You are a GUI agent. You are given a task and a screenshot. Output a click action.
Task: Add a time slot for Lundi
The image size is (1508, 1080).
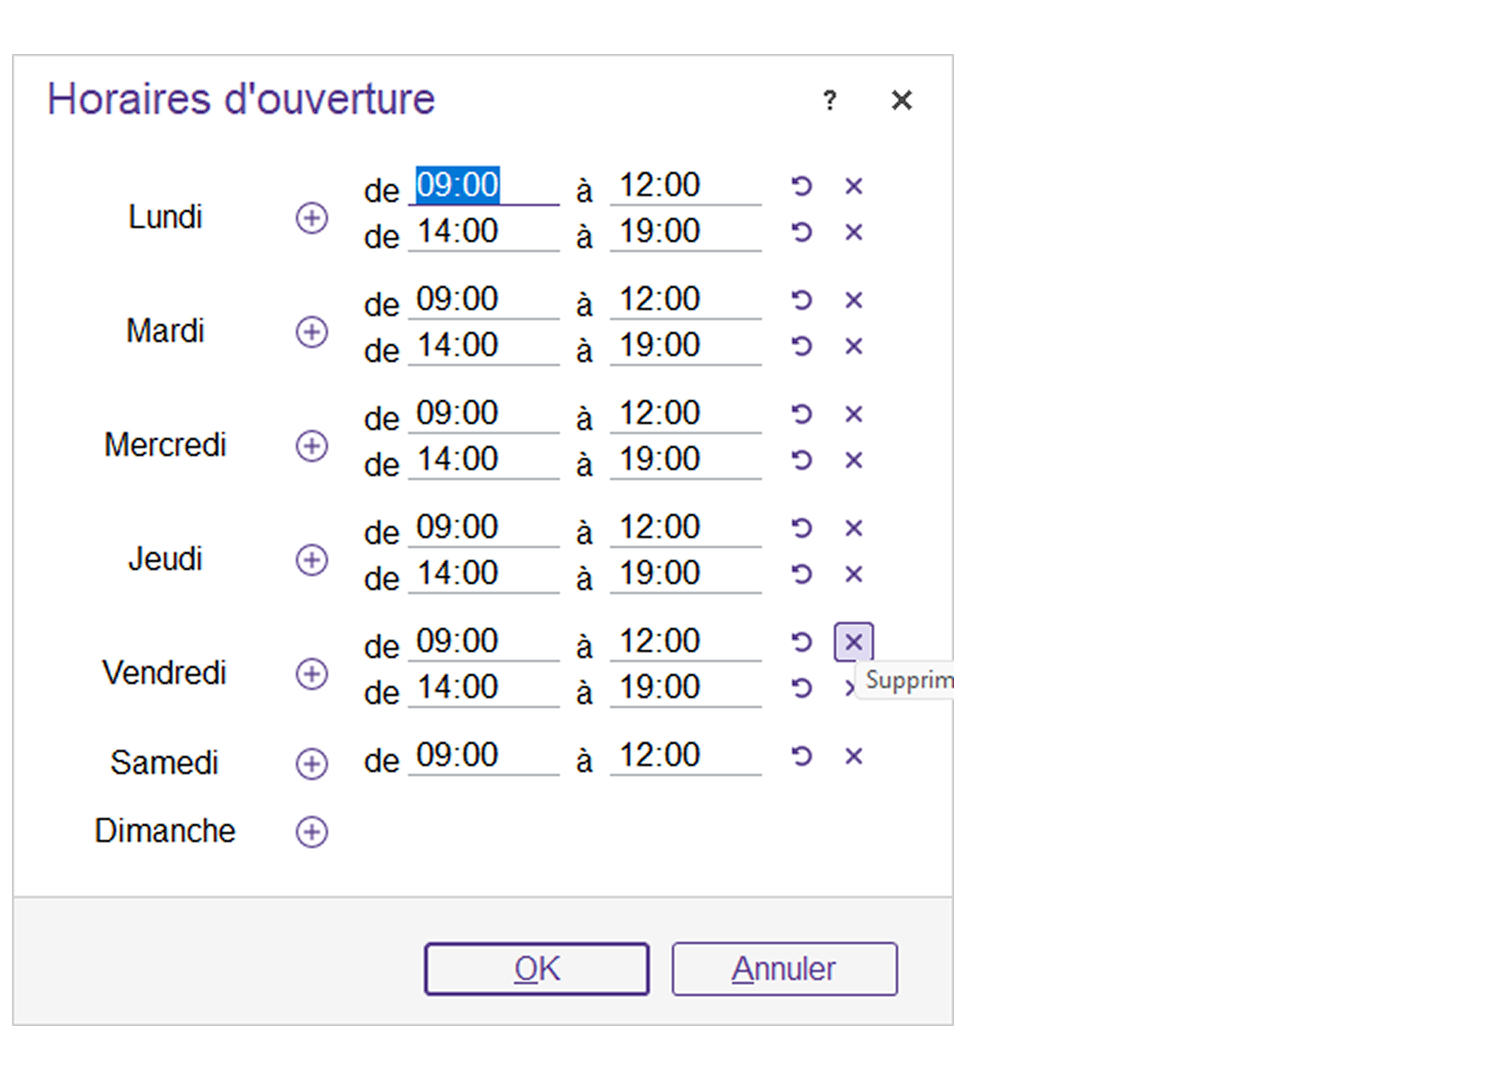[x=312, y=218]
